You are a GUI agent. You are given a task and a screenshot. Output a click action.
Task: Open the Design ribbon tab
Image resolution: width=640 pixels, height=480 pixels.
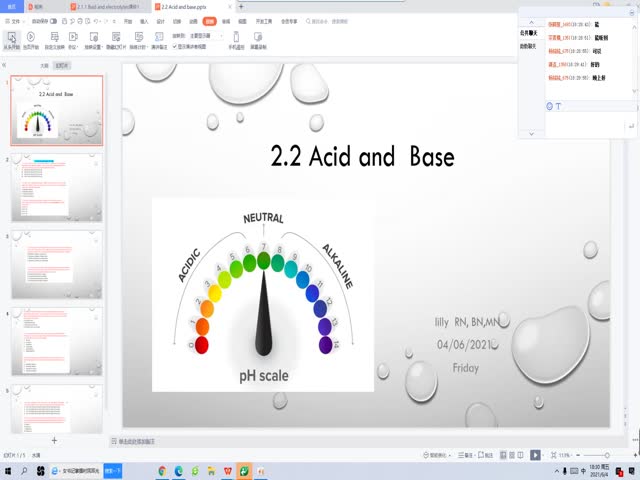pos(160,21)
